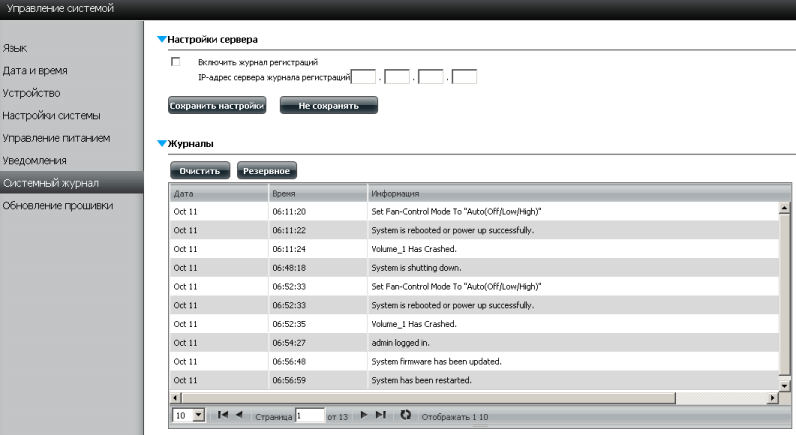The width and height of the screenshot is (796, 435).
Task: Open Настройки системы menu item
Action: pyautogui.click(x=51, y=115)
